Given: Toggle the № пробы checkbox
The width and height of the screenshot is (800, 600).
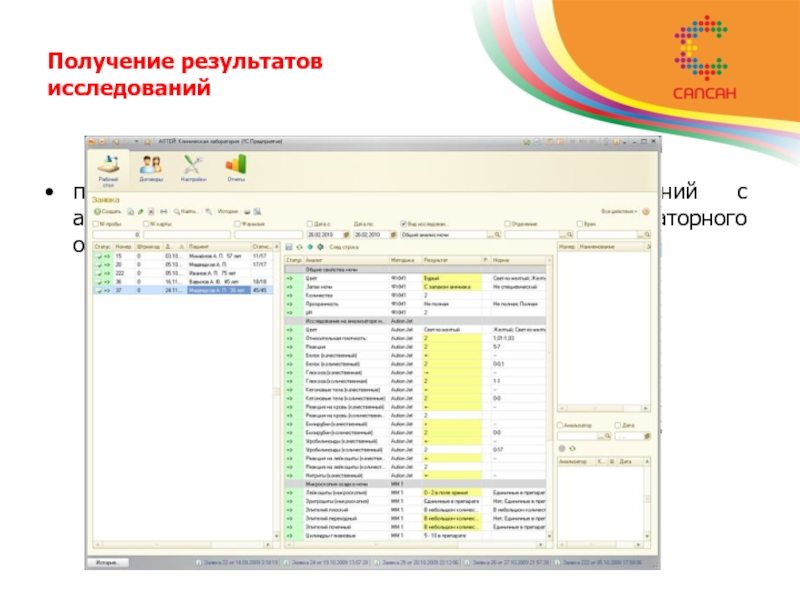Looking at the screenshot, I should coord(97,223).
